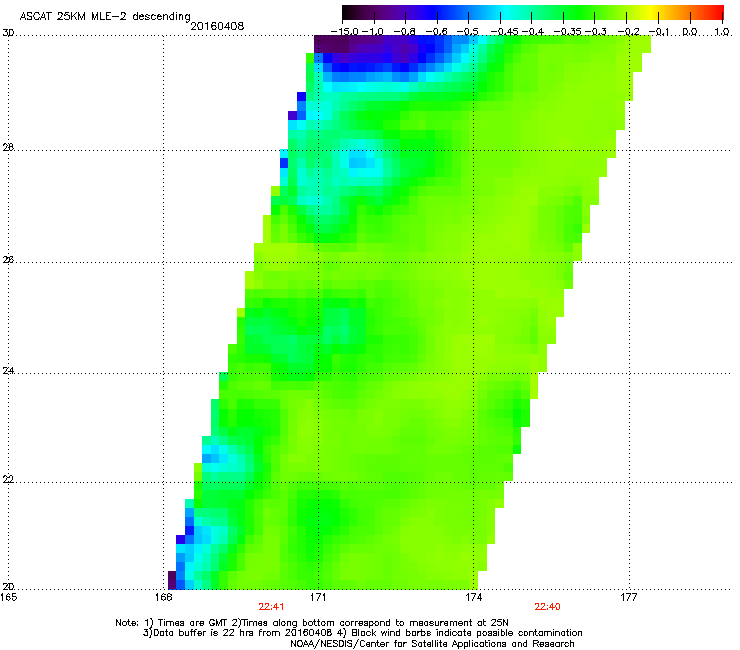
Task: Click the latitude axis label 24
Action: coord(8,371)
